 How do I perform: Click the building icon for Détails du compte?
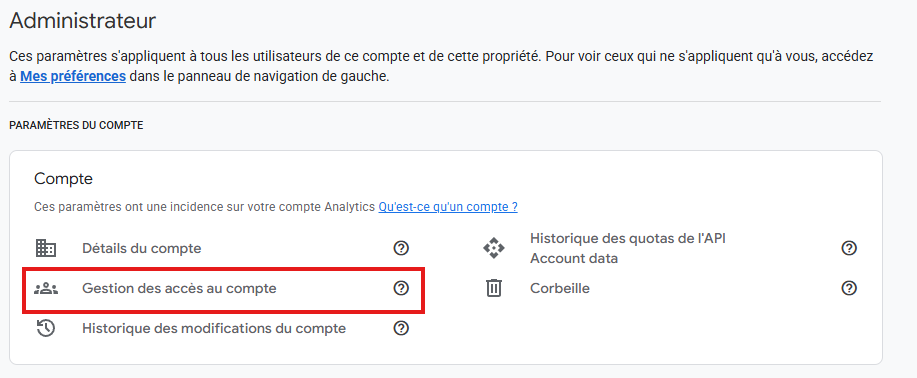click(x=46, y=248)
